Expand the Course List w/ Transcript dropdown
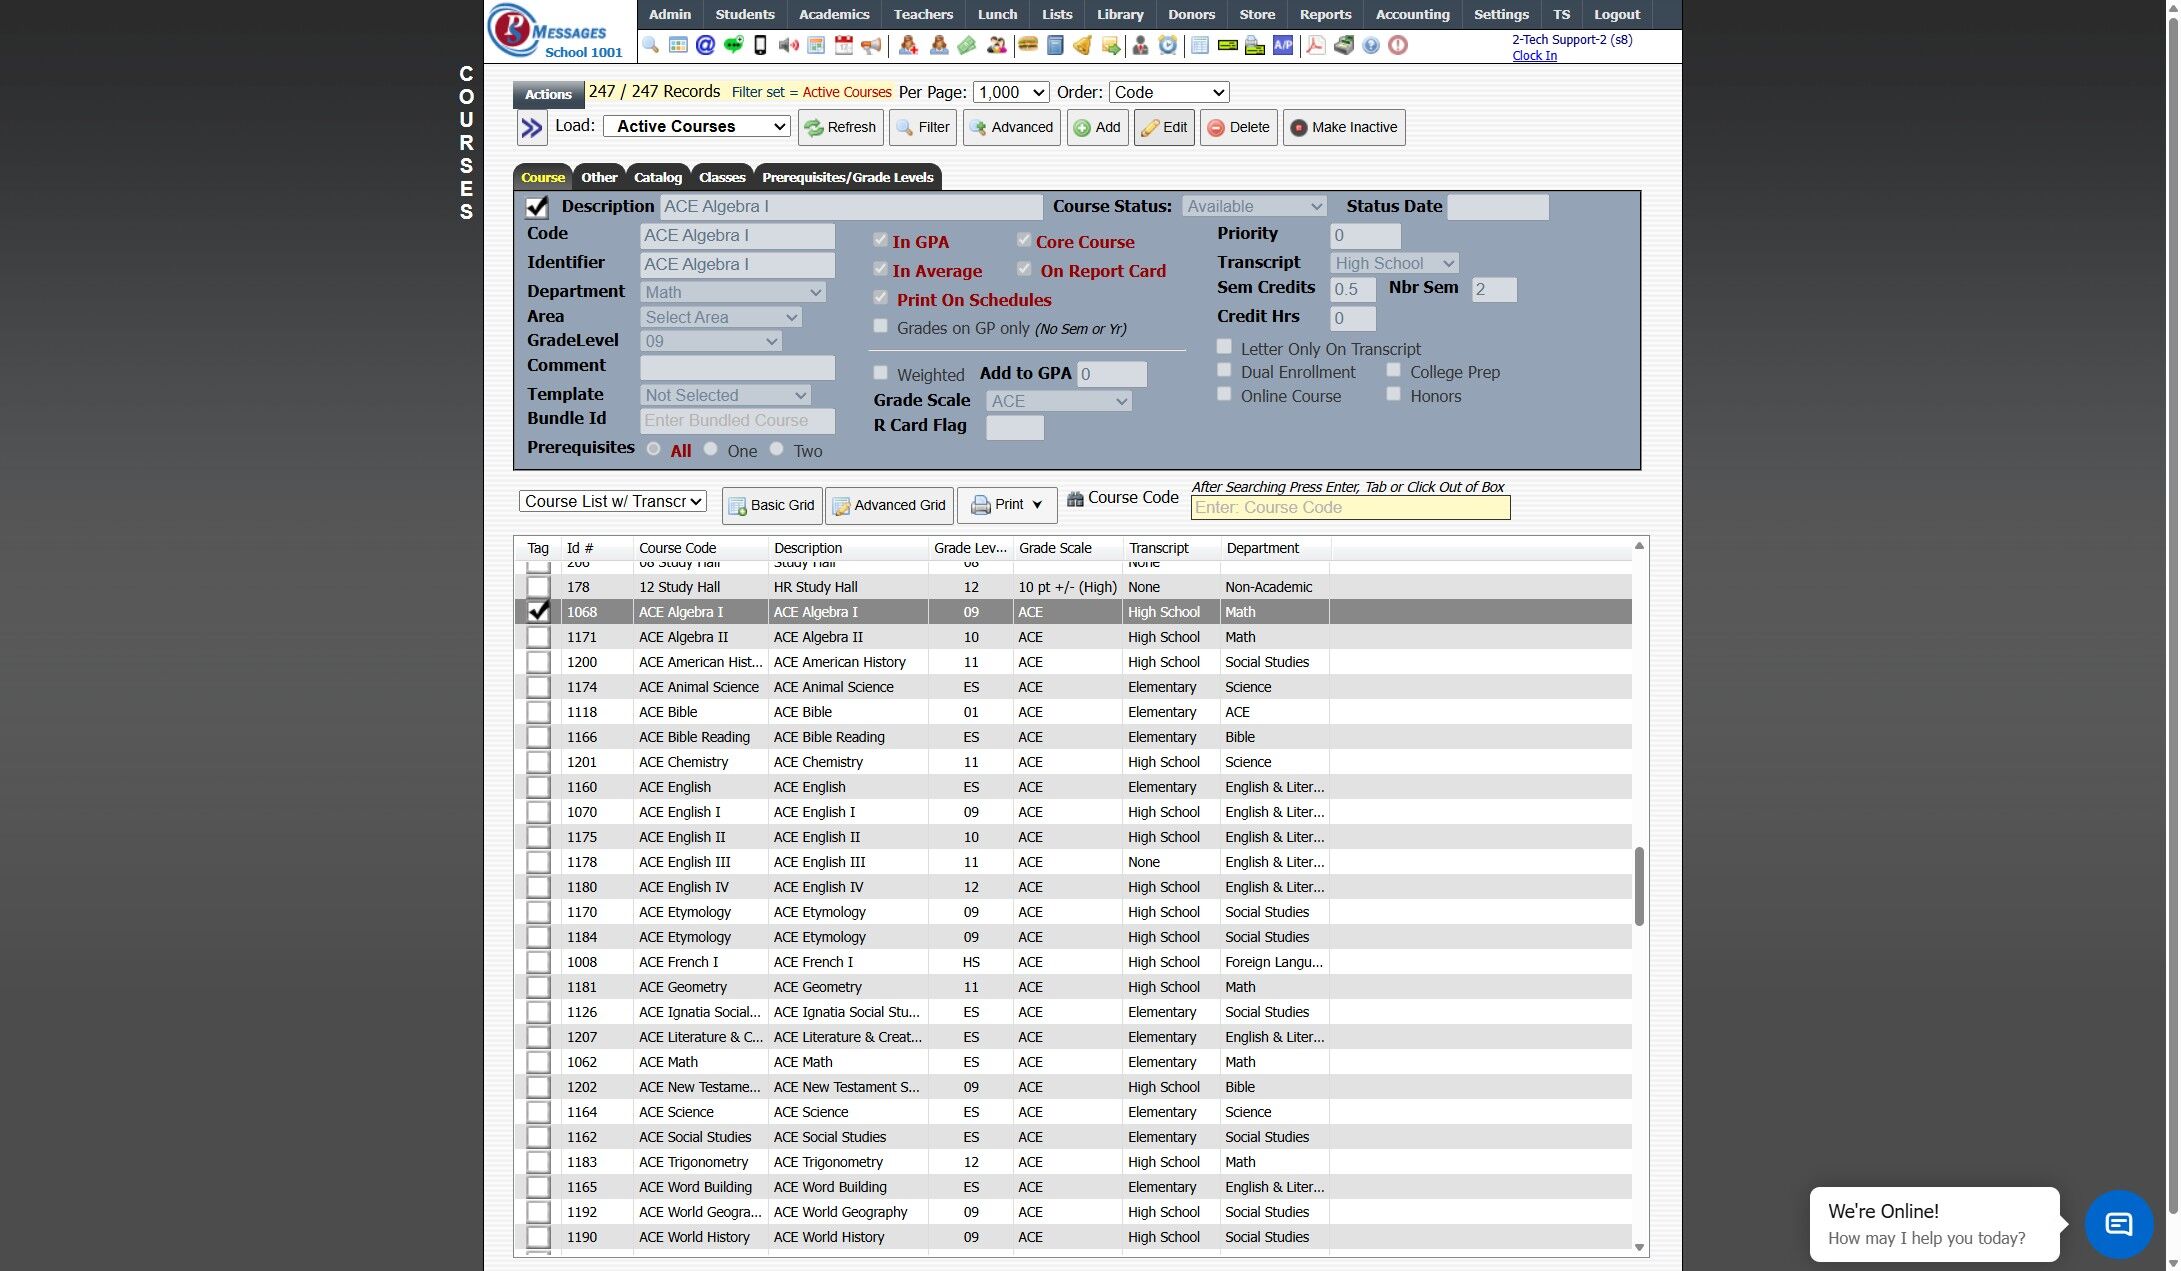Screen dimensions: 2181x1271 click(613, 501)
